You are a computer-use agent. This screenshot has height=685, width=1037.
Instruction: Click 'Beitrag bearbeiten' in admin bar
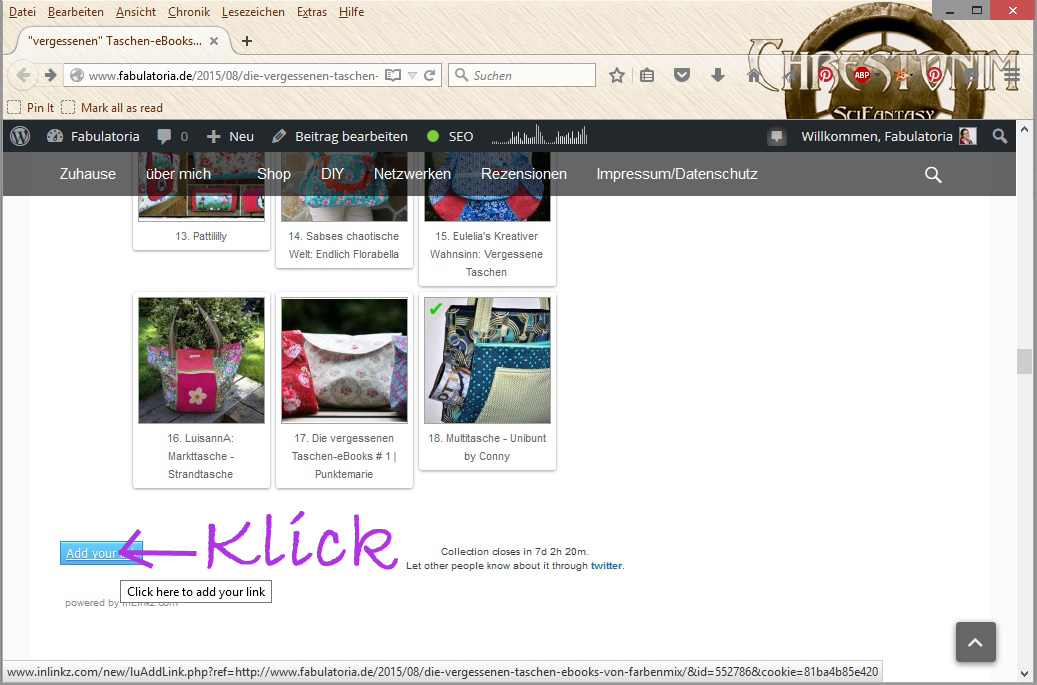point(339,136)
